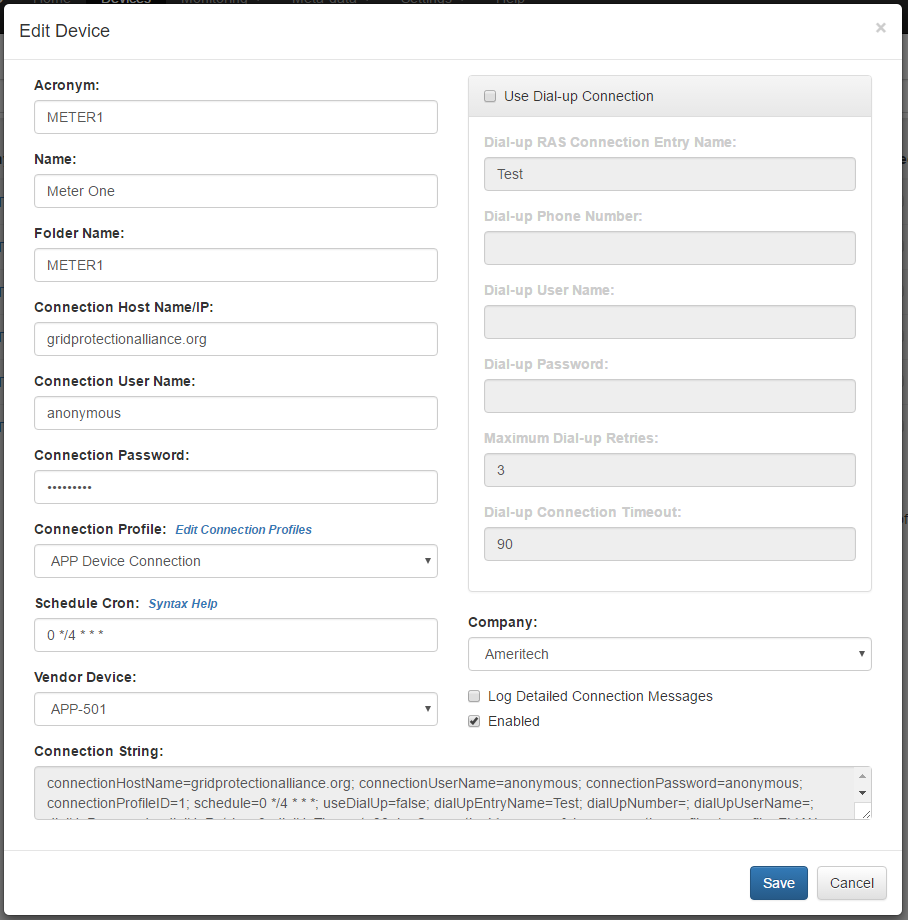Click into the Name field

(x=236, y=191)
